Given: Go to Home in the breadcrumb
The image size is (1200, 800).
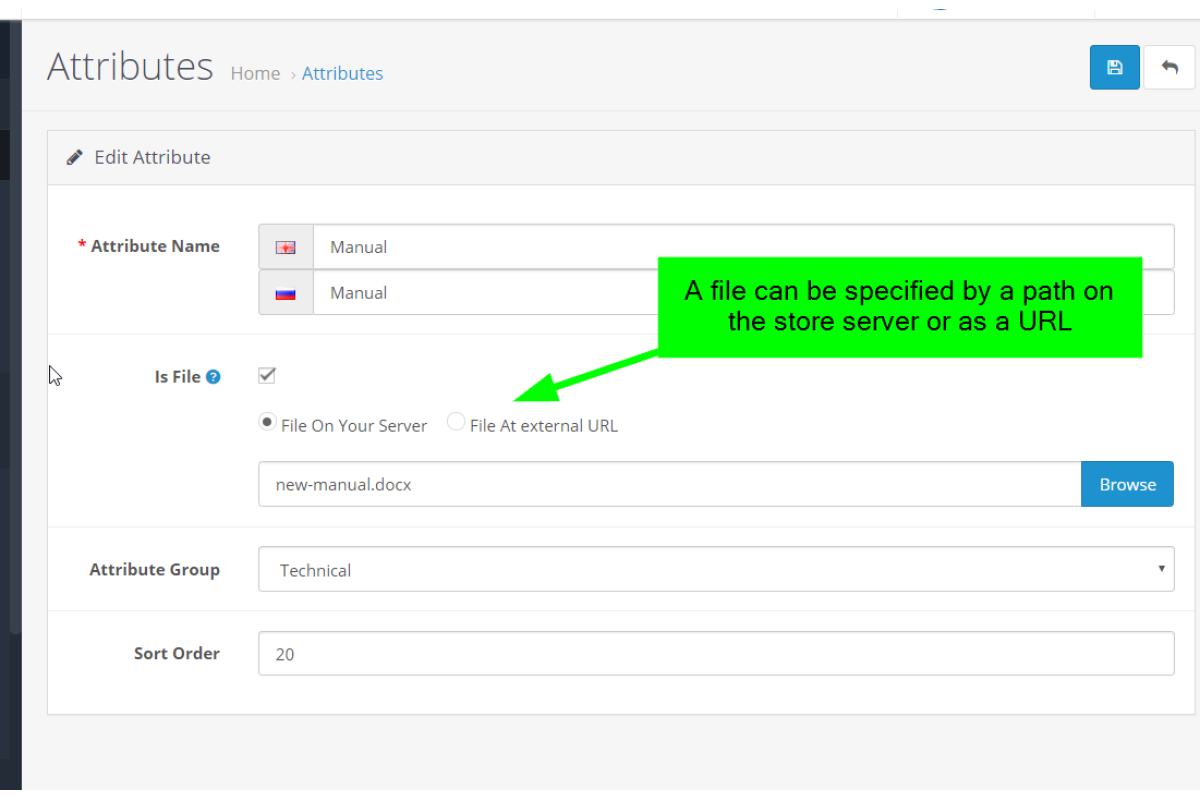Looking at the screenshot, I should 255,74.
